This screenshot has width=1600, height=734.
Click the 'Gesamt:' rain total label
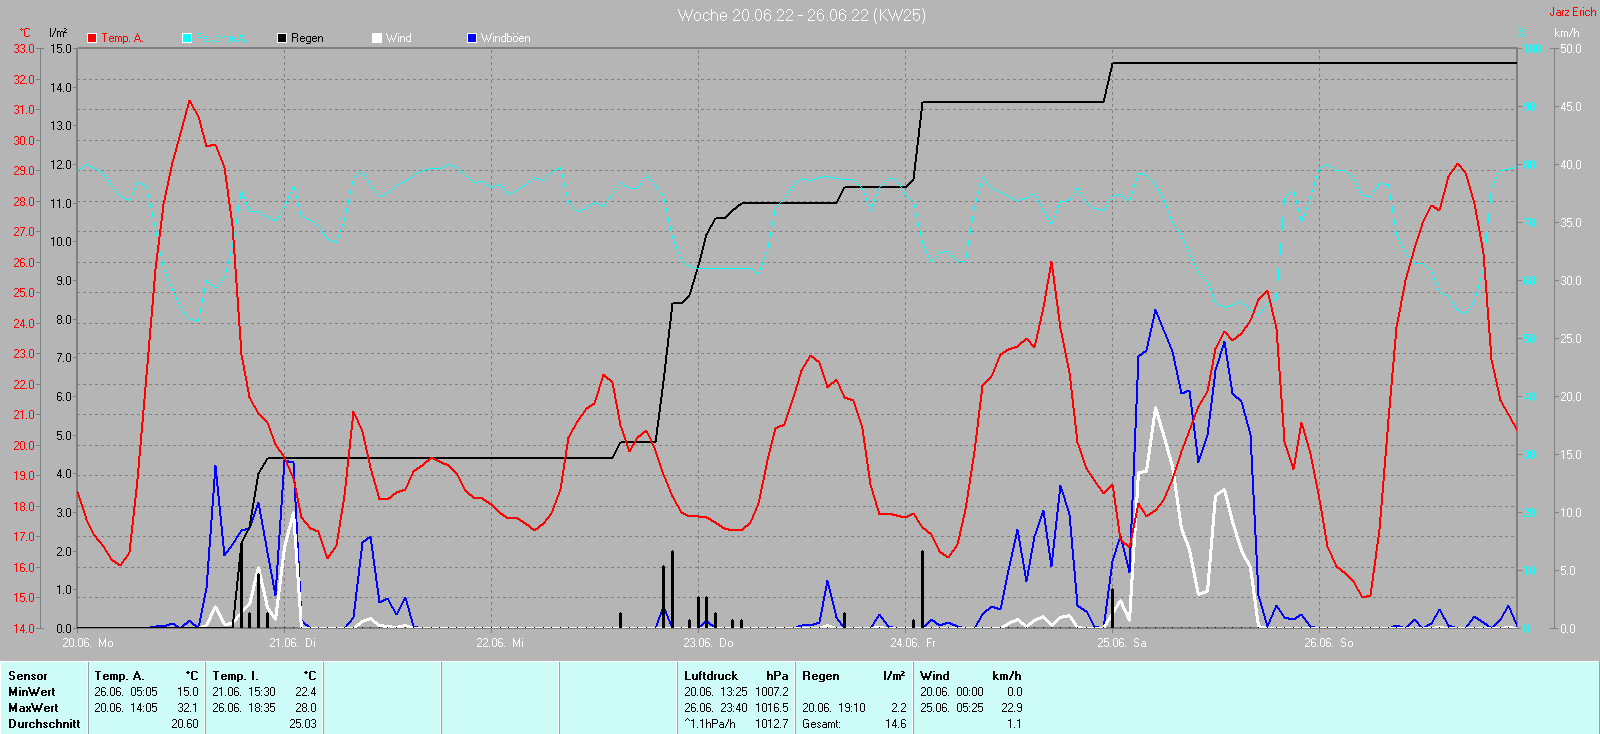tap(821, 724)
